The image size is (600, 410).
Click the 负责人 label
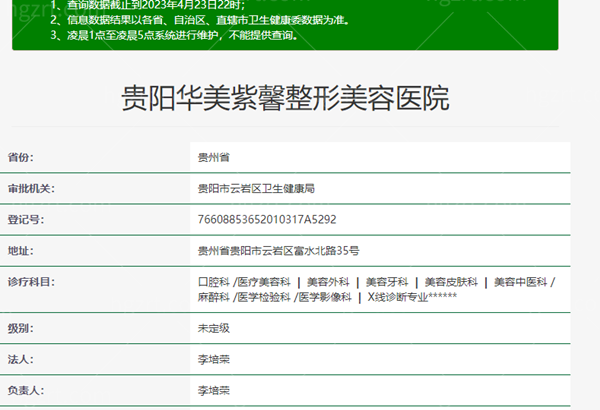click(26, 390)
